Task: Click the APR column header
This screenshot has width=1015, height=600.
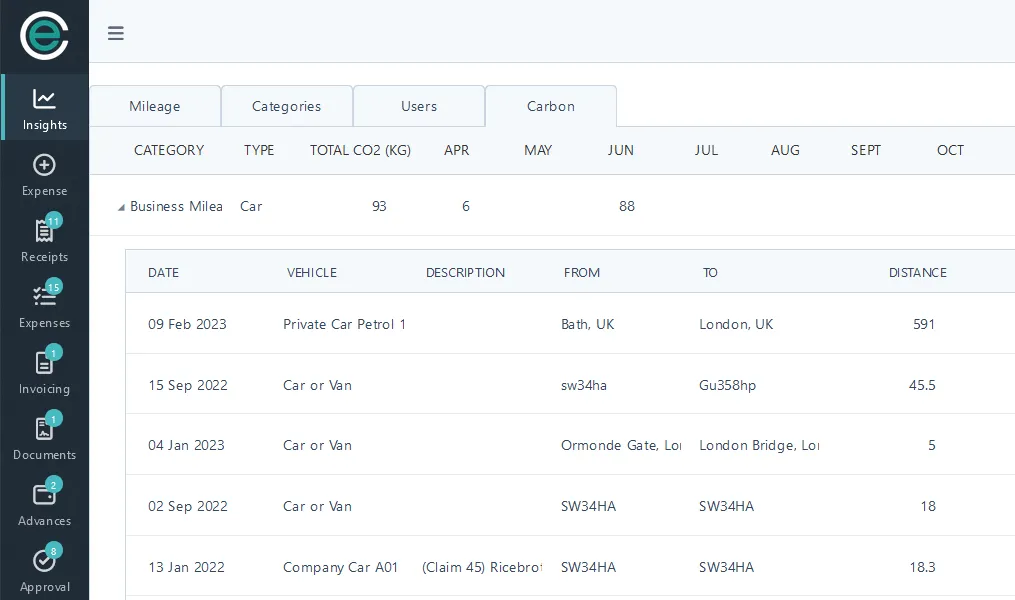Action: (x=456, y=150)
